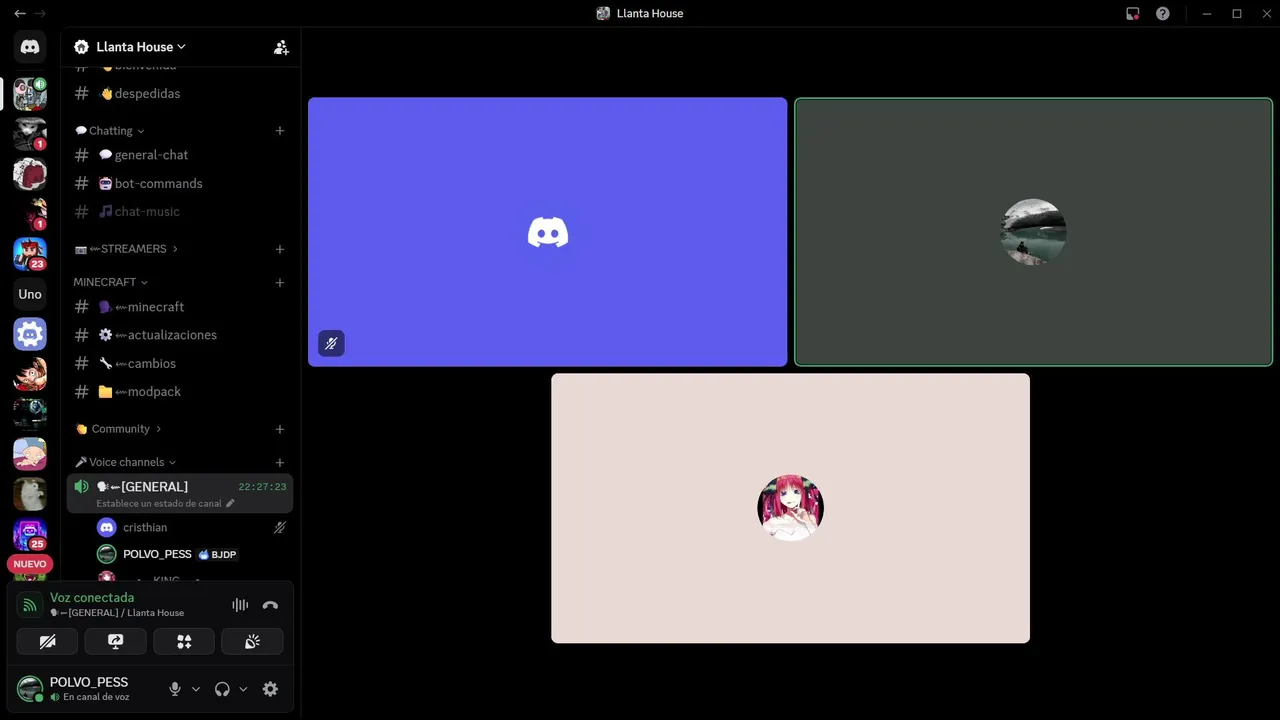The width and height of the screenshot is (1280, 720).
Task: Mute the microphone
Action: click(x=175, y=689)
